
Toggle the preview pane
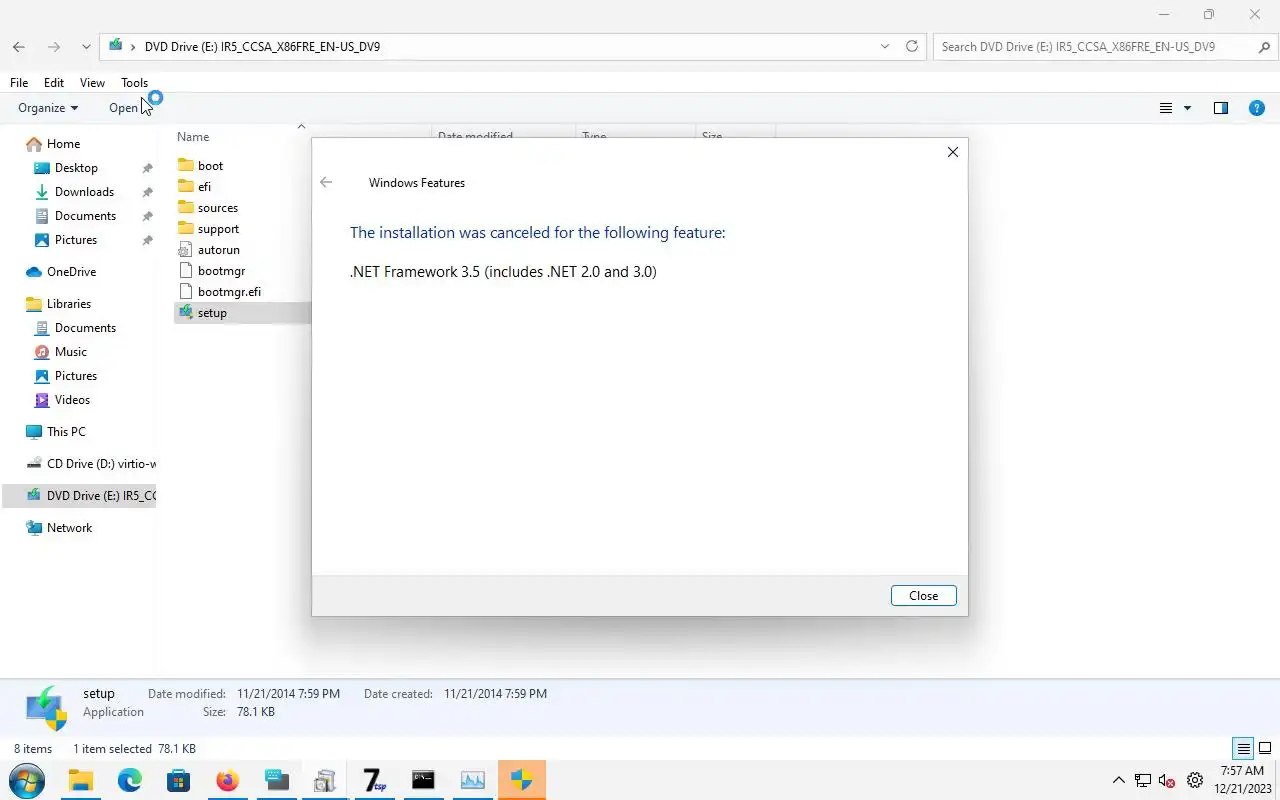pos(1221,108)
